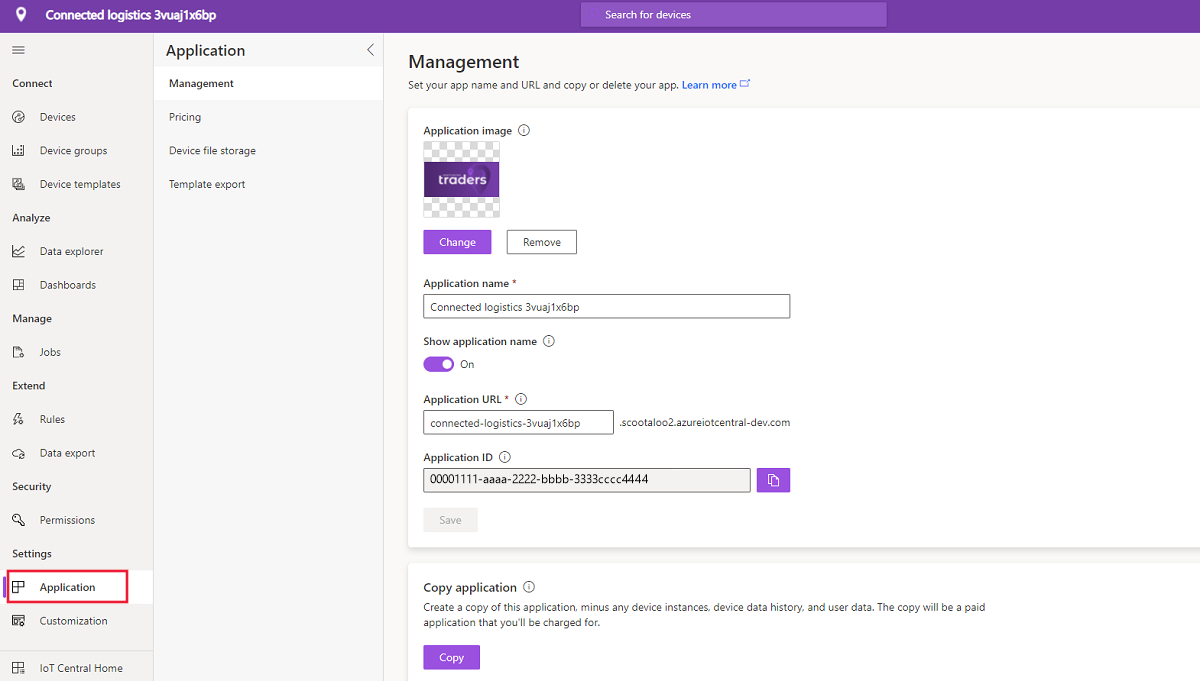Select Management in Application panel
Screen dimensions: 1200x681
pos(268,84)
